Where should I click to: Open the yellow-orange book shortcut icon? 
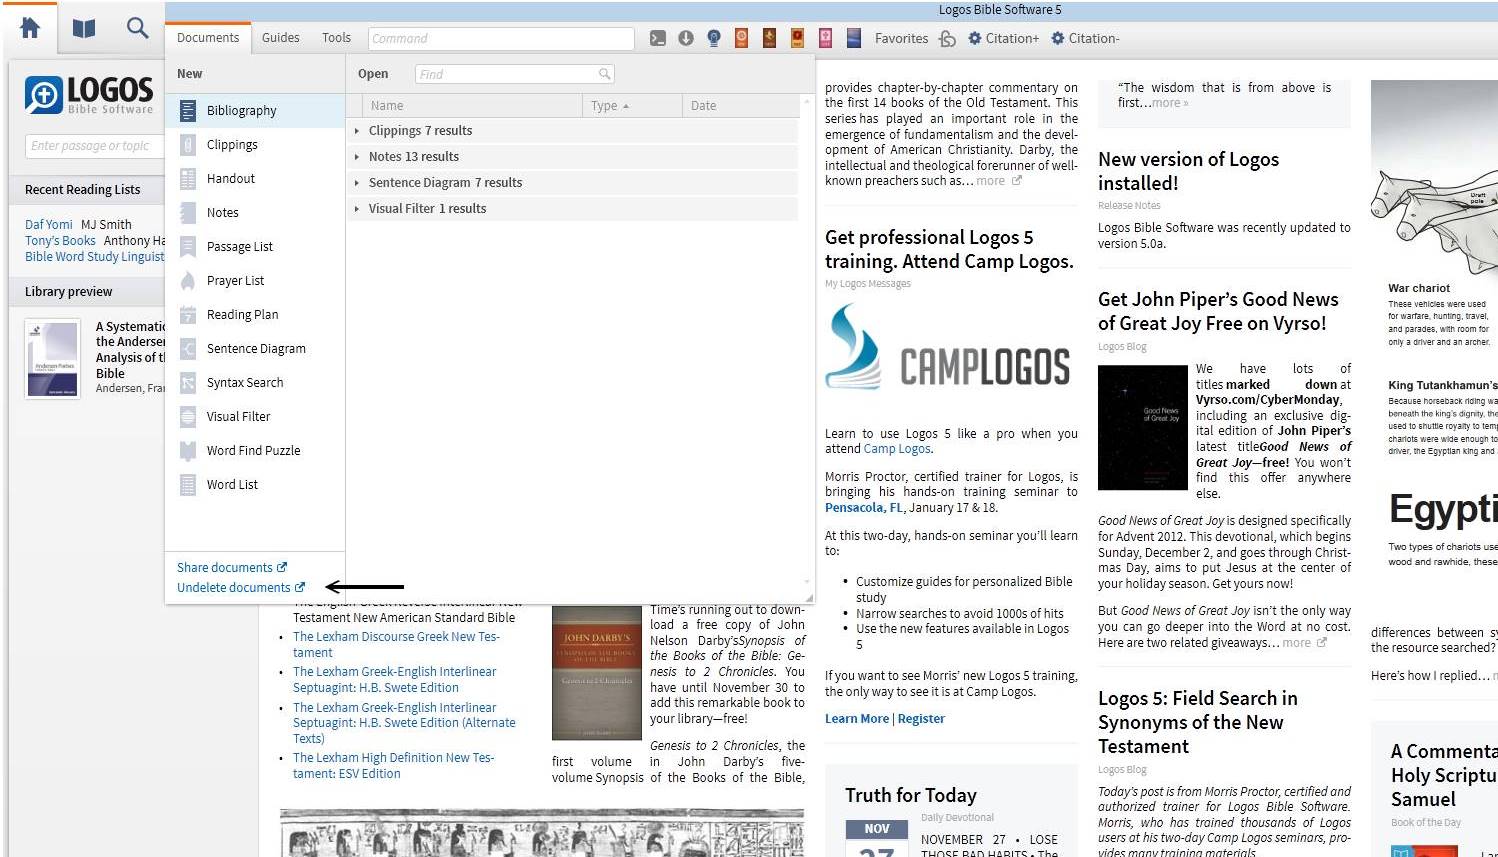pos(798,38)
